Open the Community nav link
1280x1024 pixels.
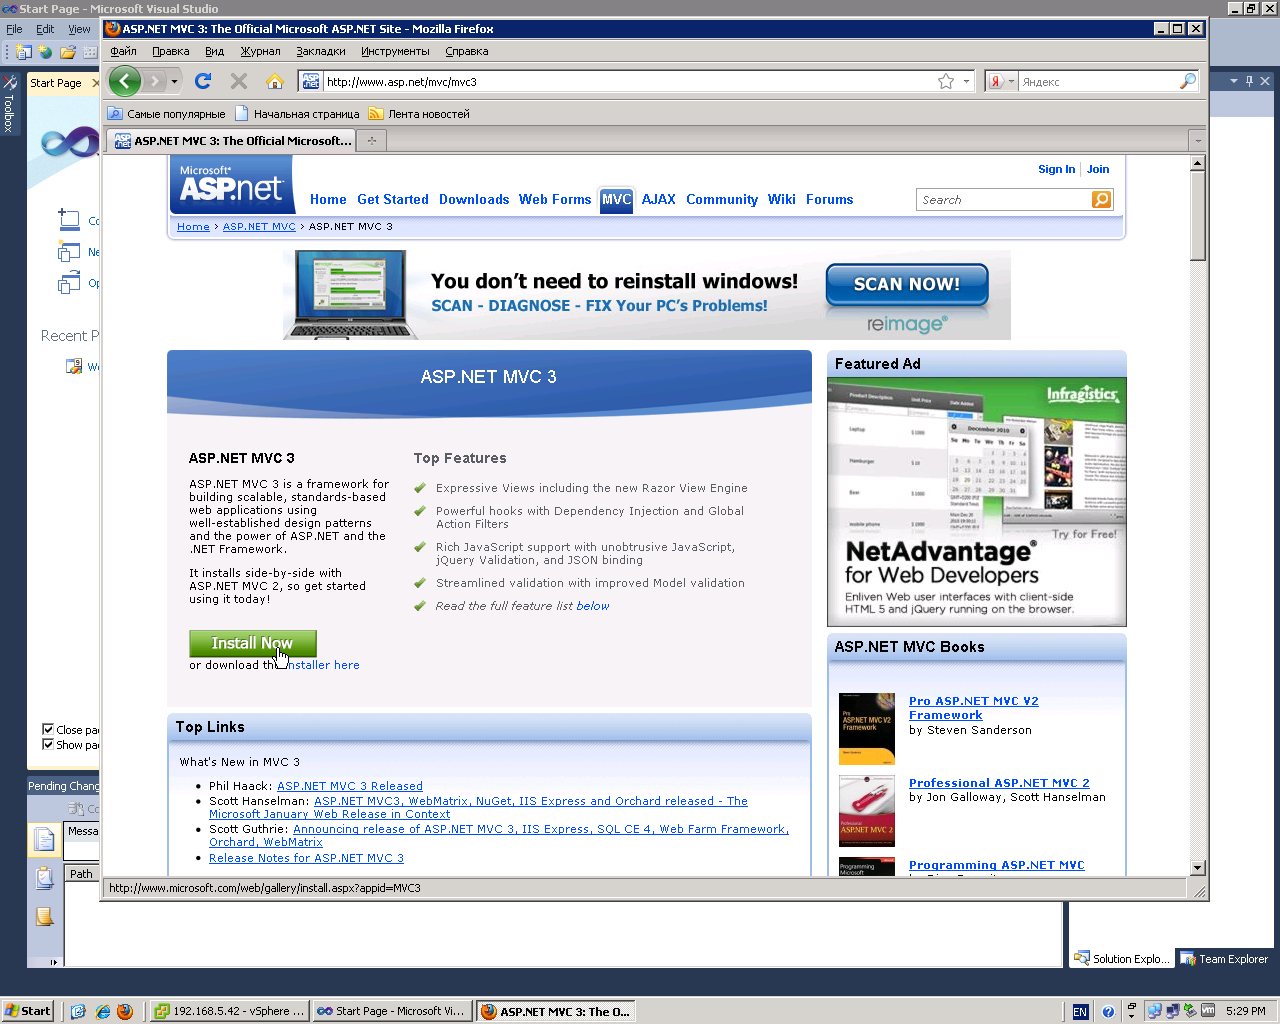pos(722,200)
